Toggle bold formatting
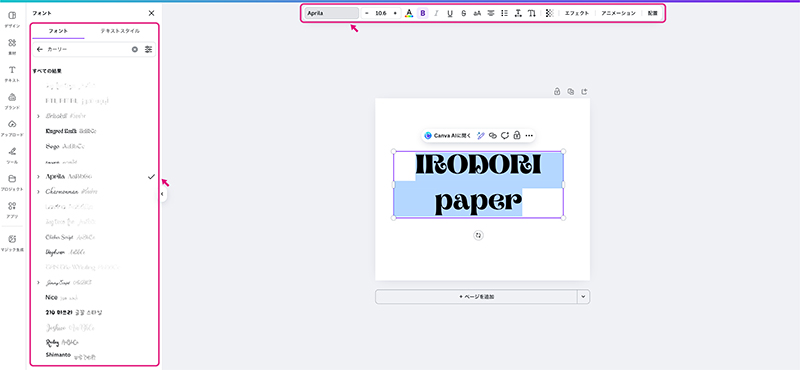The height and width of the screenshot is (370, 800). tap(422, 13)
